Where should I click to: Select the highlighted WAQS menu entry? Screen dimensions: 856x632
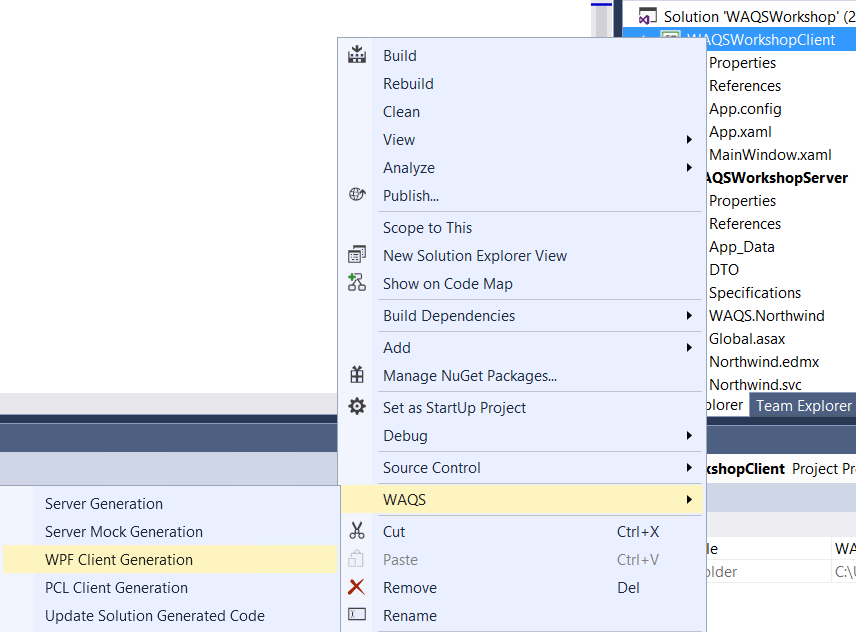(x=522, y=499)
